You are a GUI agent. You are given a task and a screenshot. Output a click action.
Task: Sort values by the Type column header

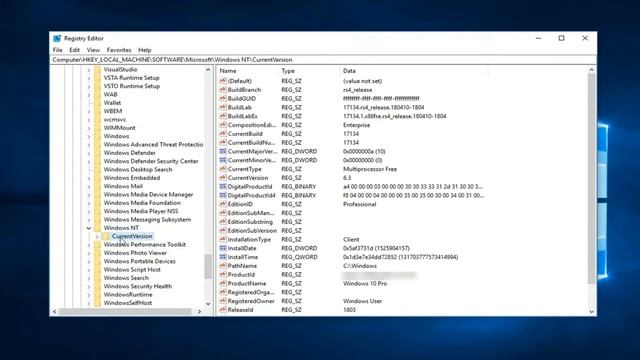[x=309, y=71]
